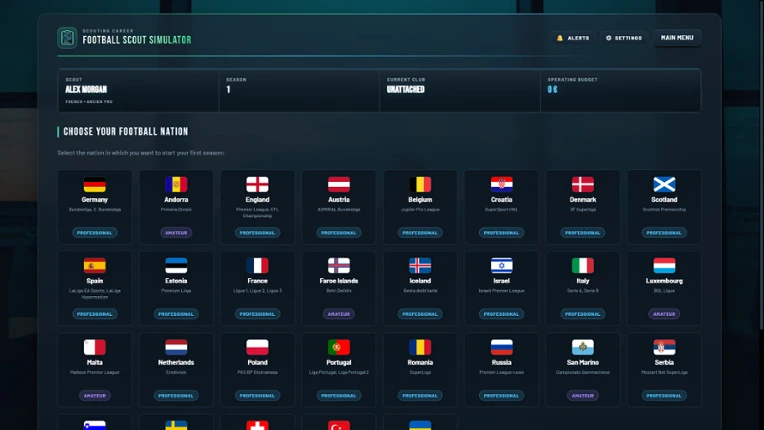
Task: Click the season number '1'
Action: point(228,90)
